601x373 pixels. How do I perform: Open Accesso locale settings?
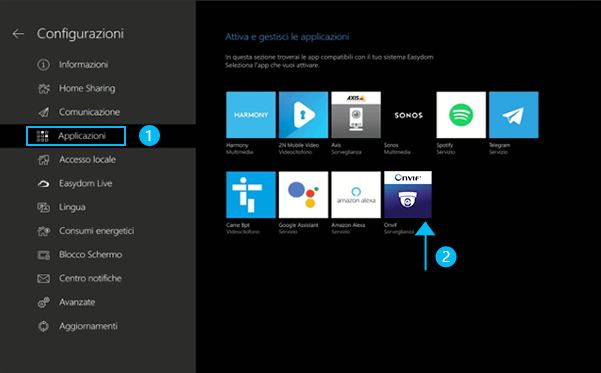point(87,160)
